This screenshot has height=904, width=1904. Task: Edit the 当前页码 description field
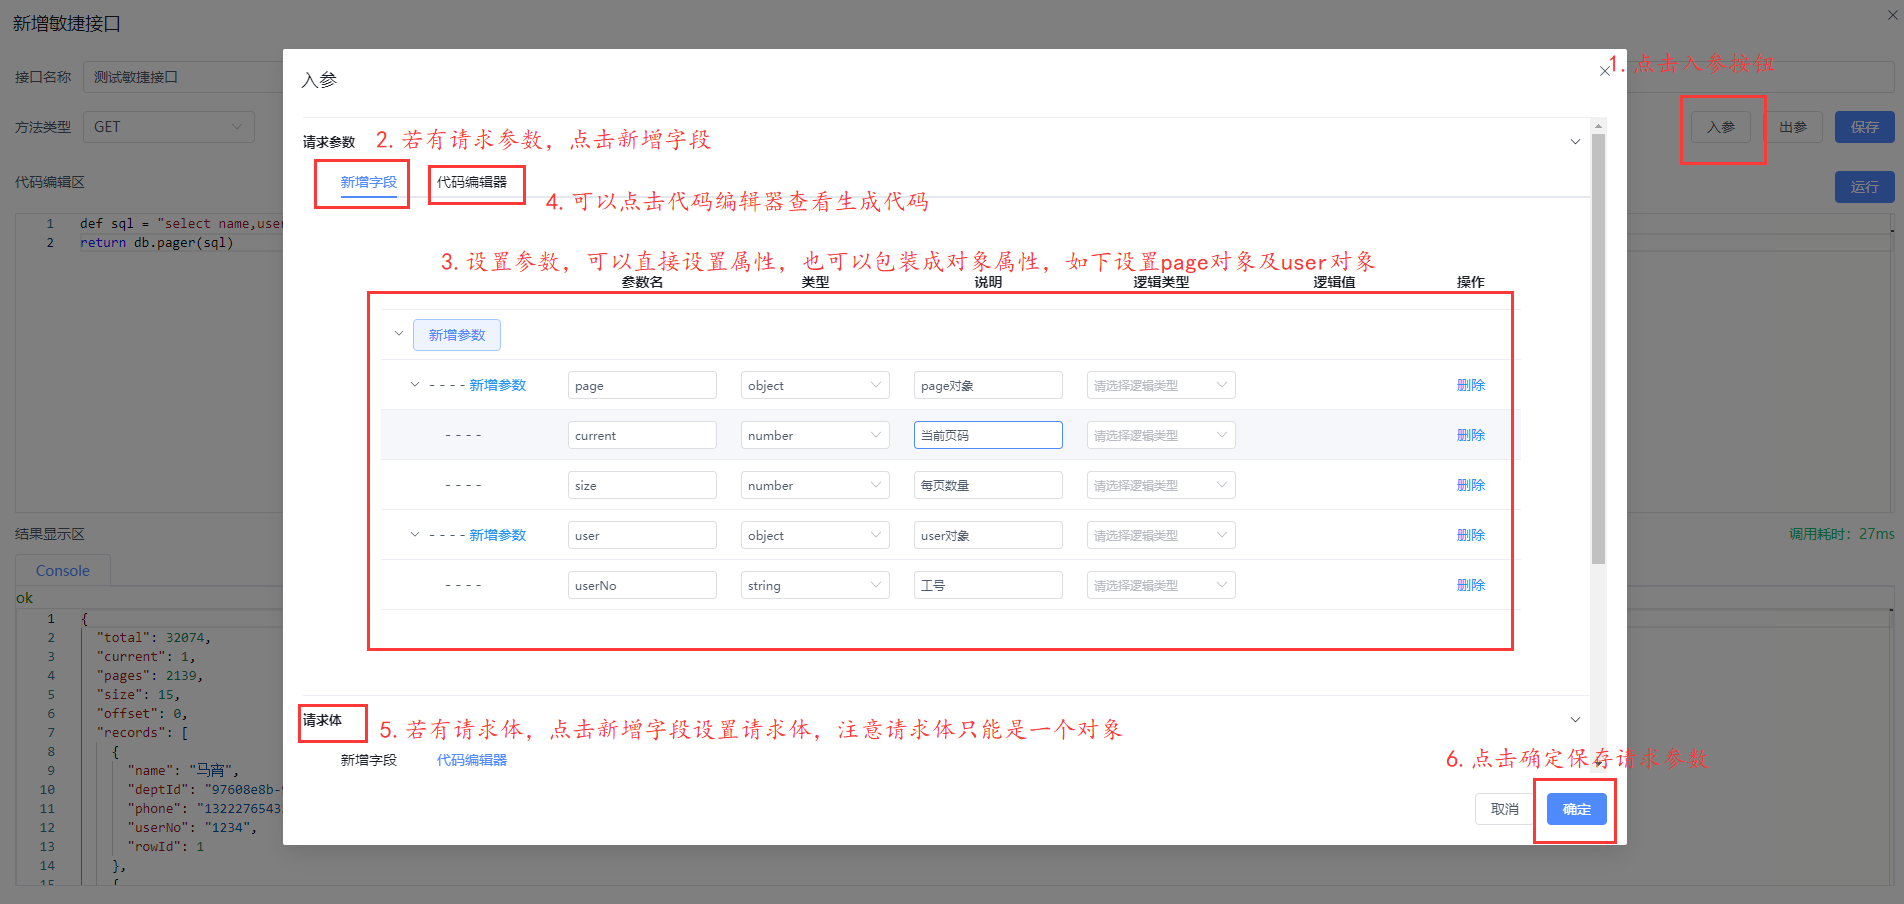click(x=988, y=435)
